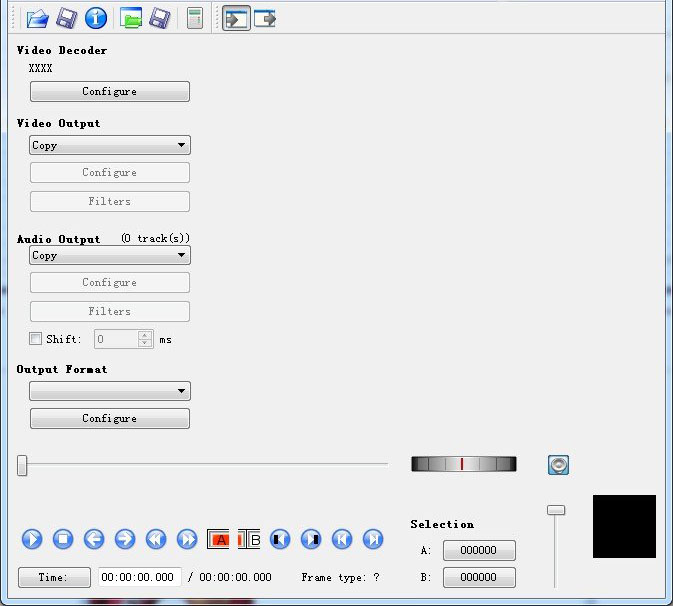This screenshot has width=673, height=606.
Task: Seek to previous black frame
Action: coord(280,539)
